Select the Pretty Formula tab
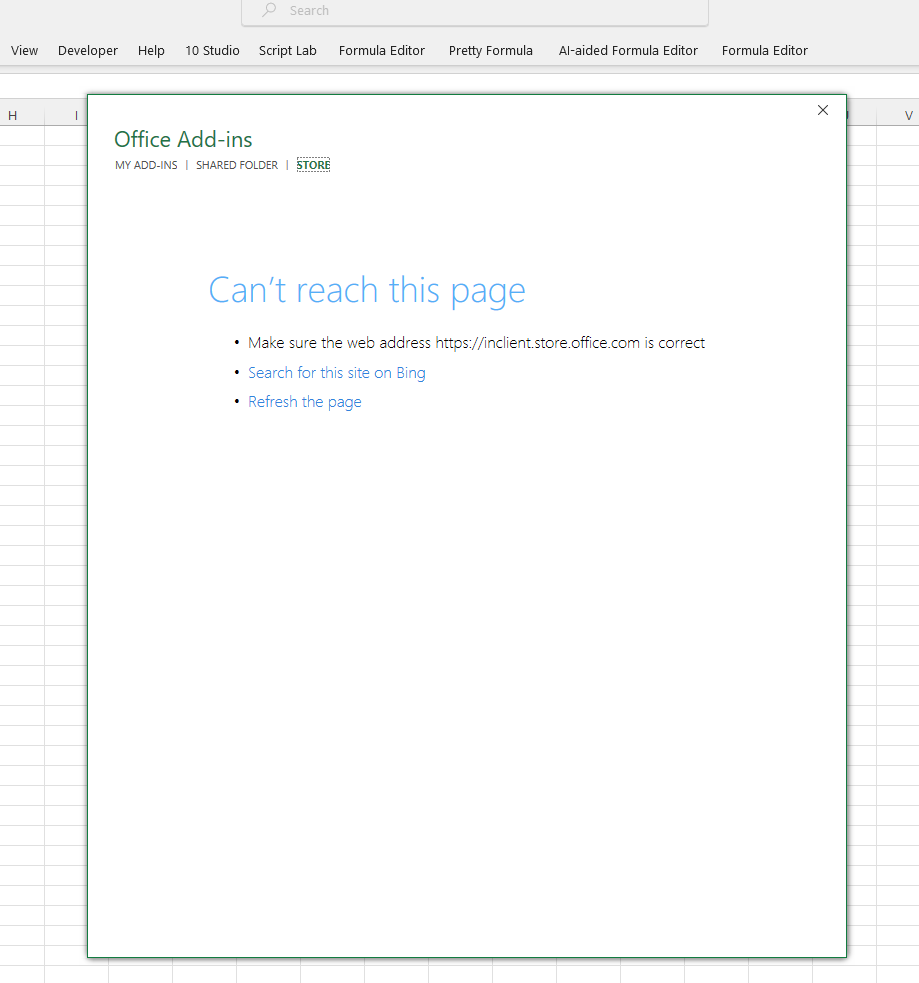The width and height of the screenshot is (919, 983). pos(490,50)
